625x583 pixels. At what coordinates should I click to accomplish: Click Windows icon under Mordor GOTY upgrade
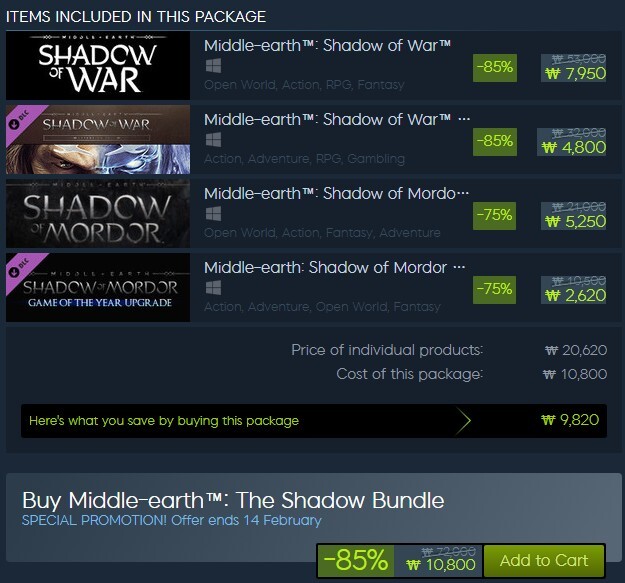(x=213, y=288)
